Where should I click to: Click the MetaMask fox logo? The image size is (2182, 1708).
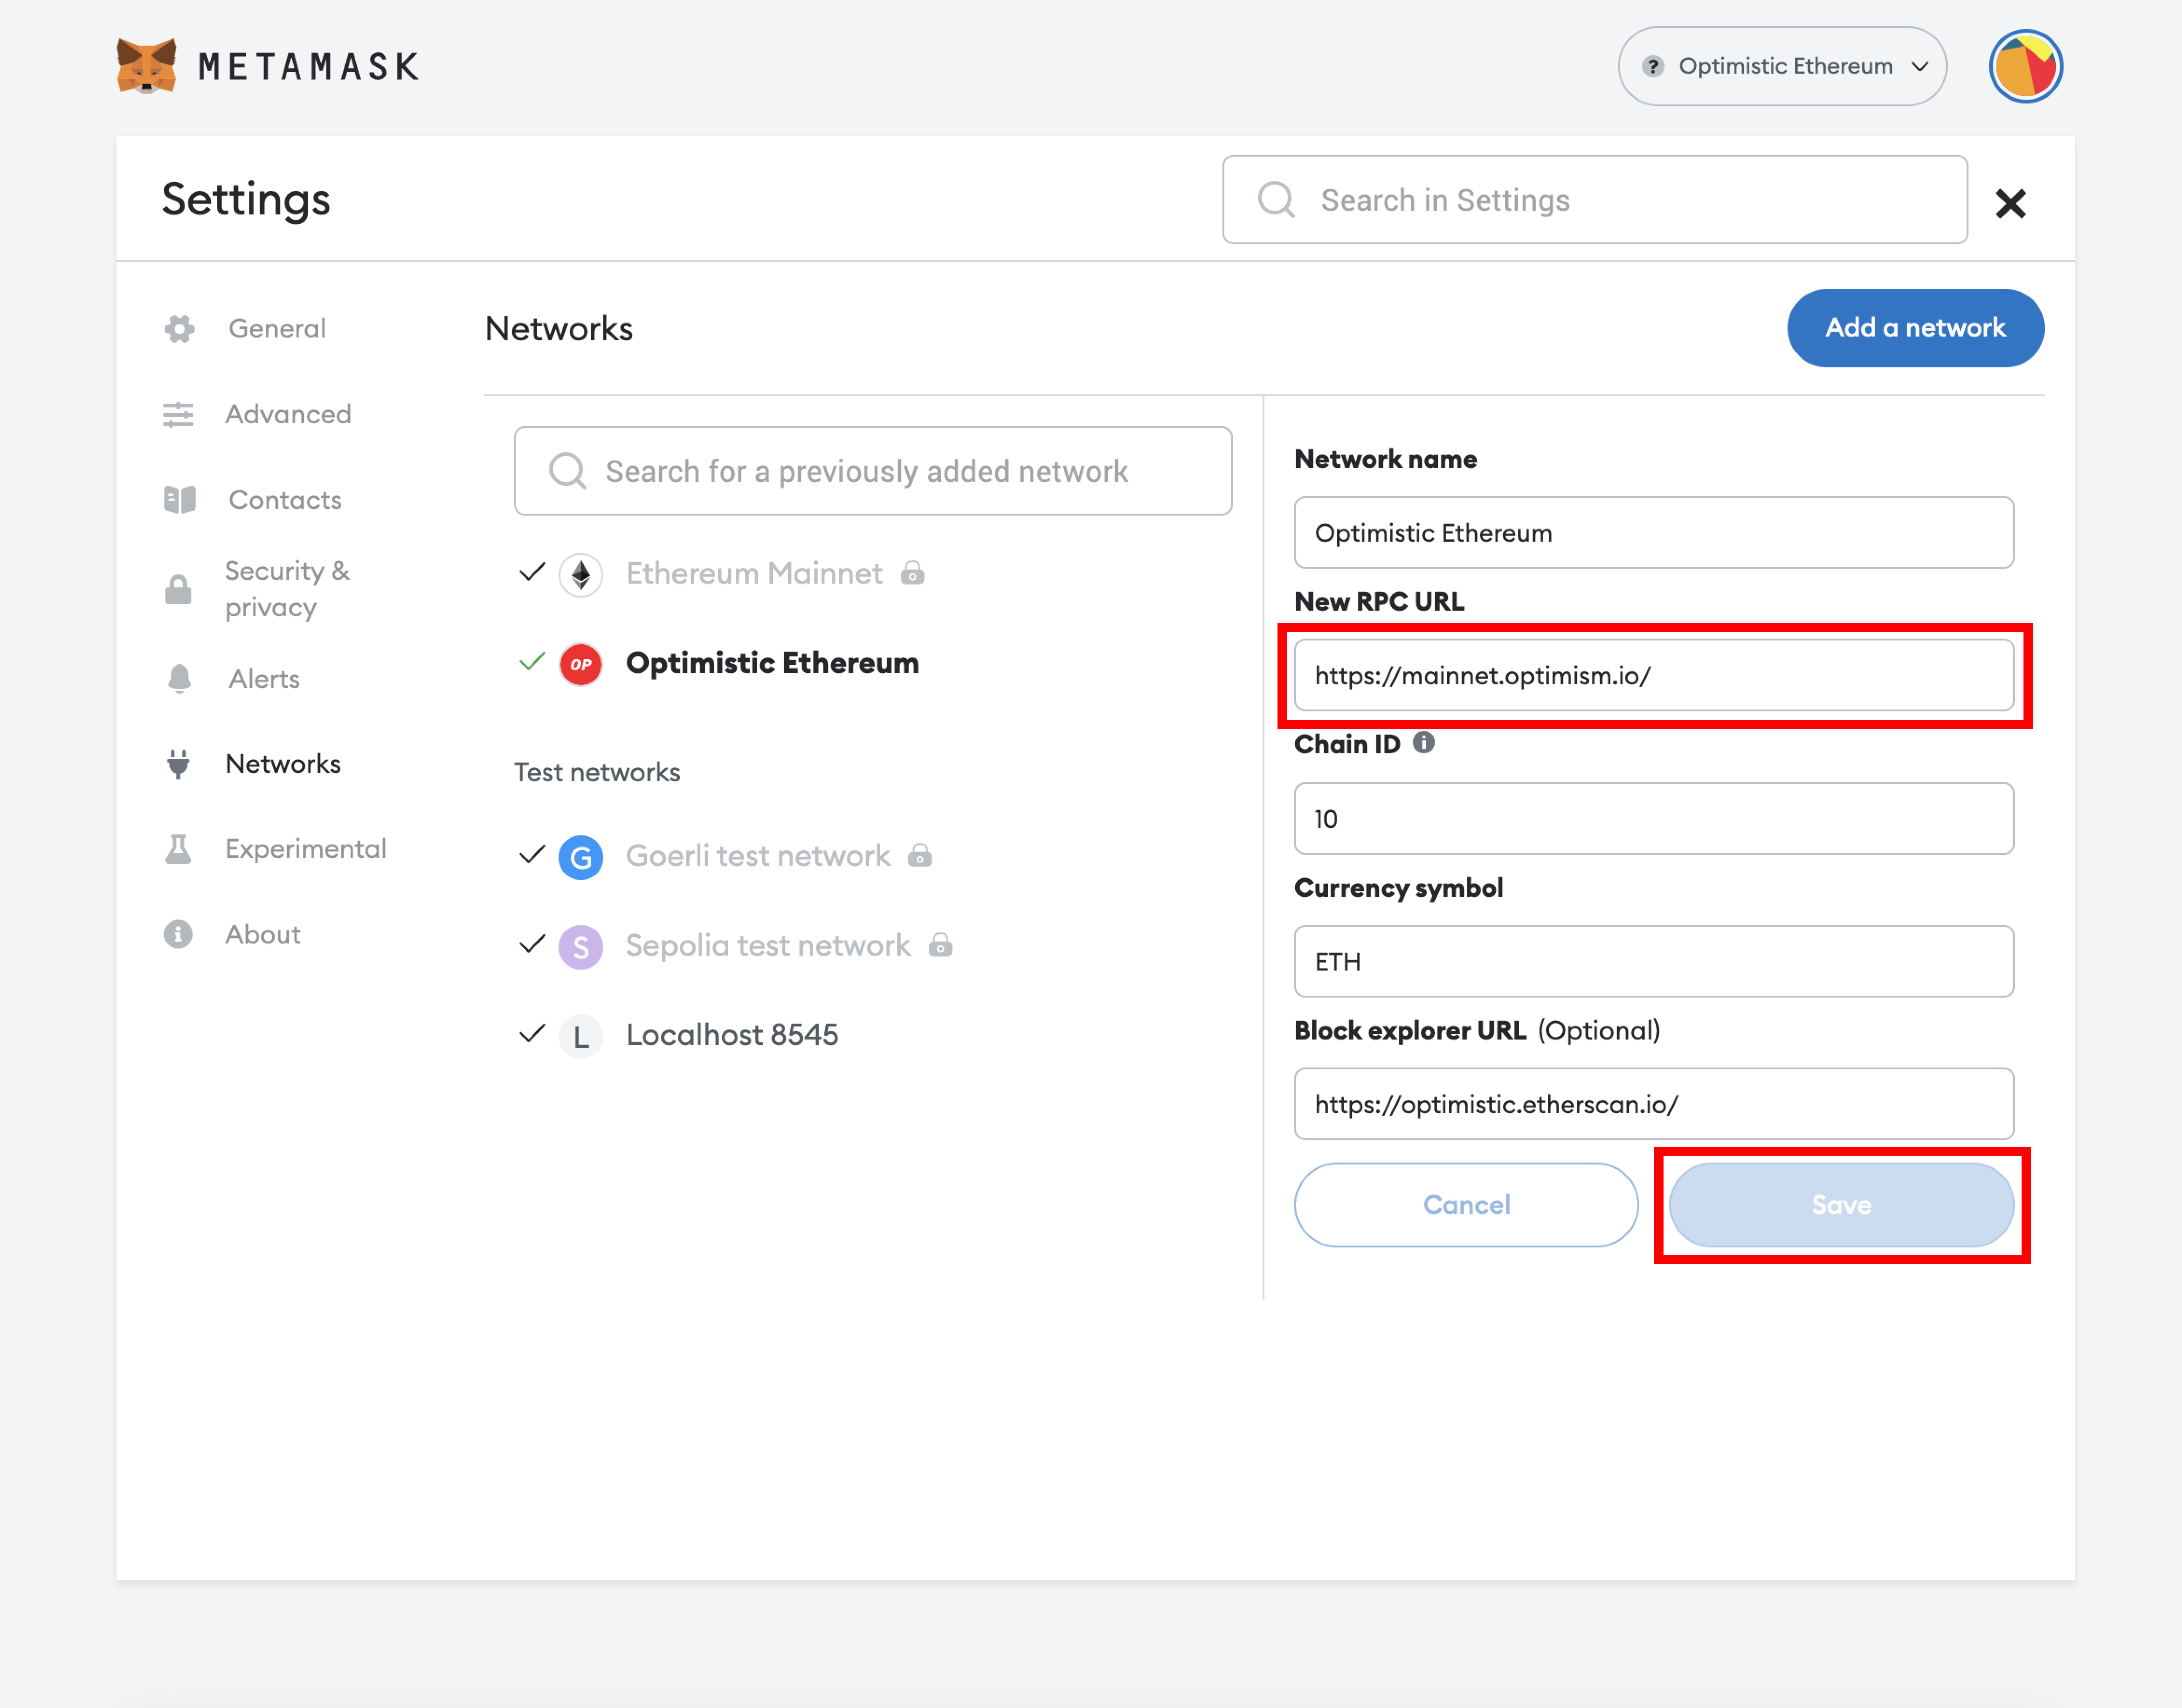pos(146,66)
